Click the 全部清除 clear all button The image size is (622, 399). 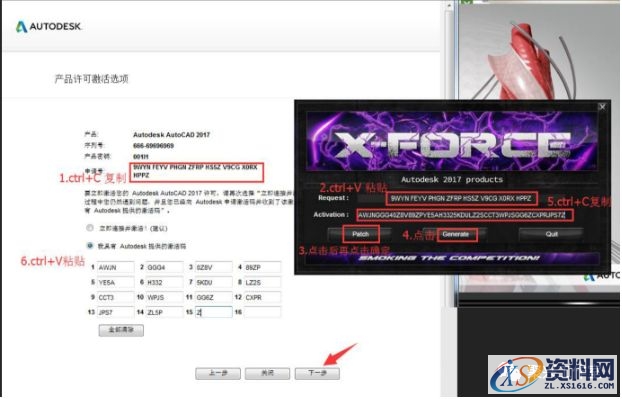(x=121, y=330)
